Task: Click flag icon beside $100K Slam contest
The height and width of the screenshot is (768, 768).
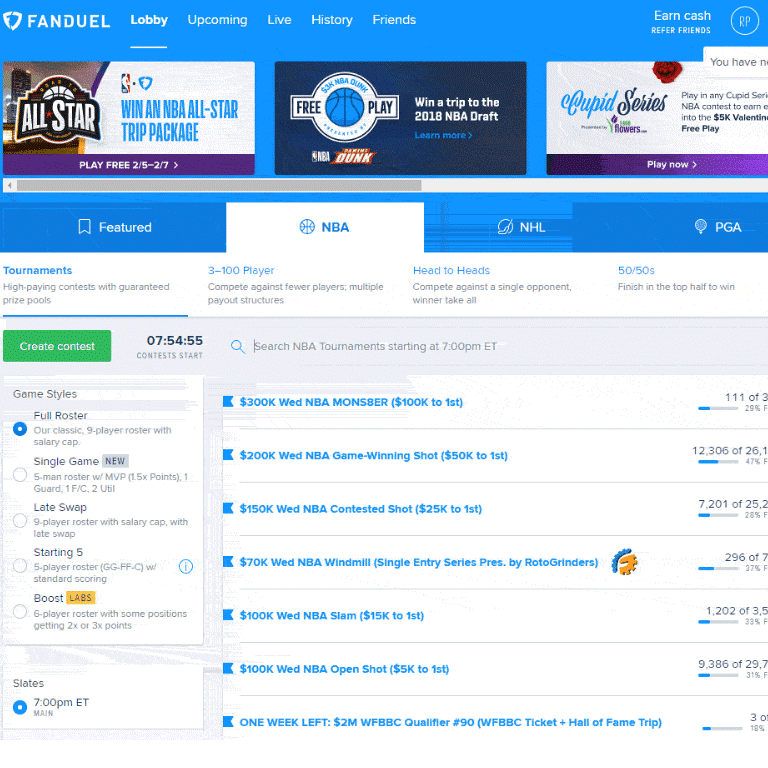Action: [228, 615]
